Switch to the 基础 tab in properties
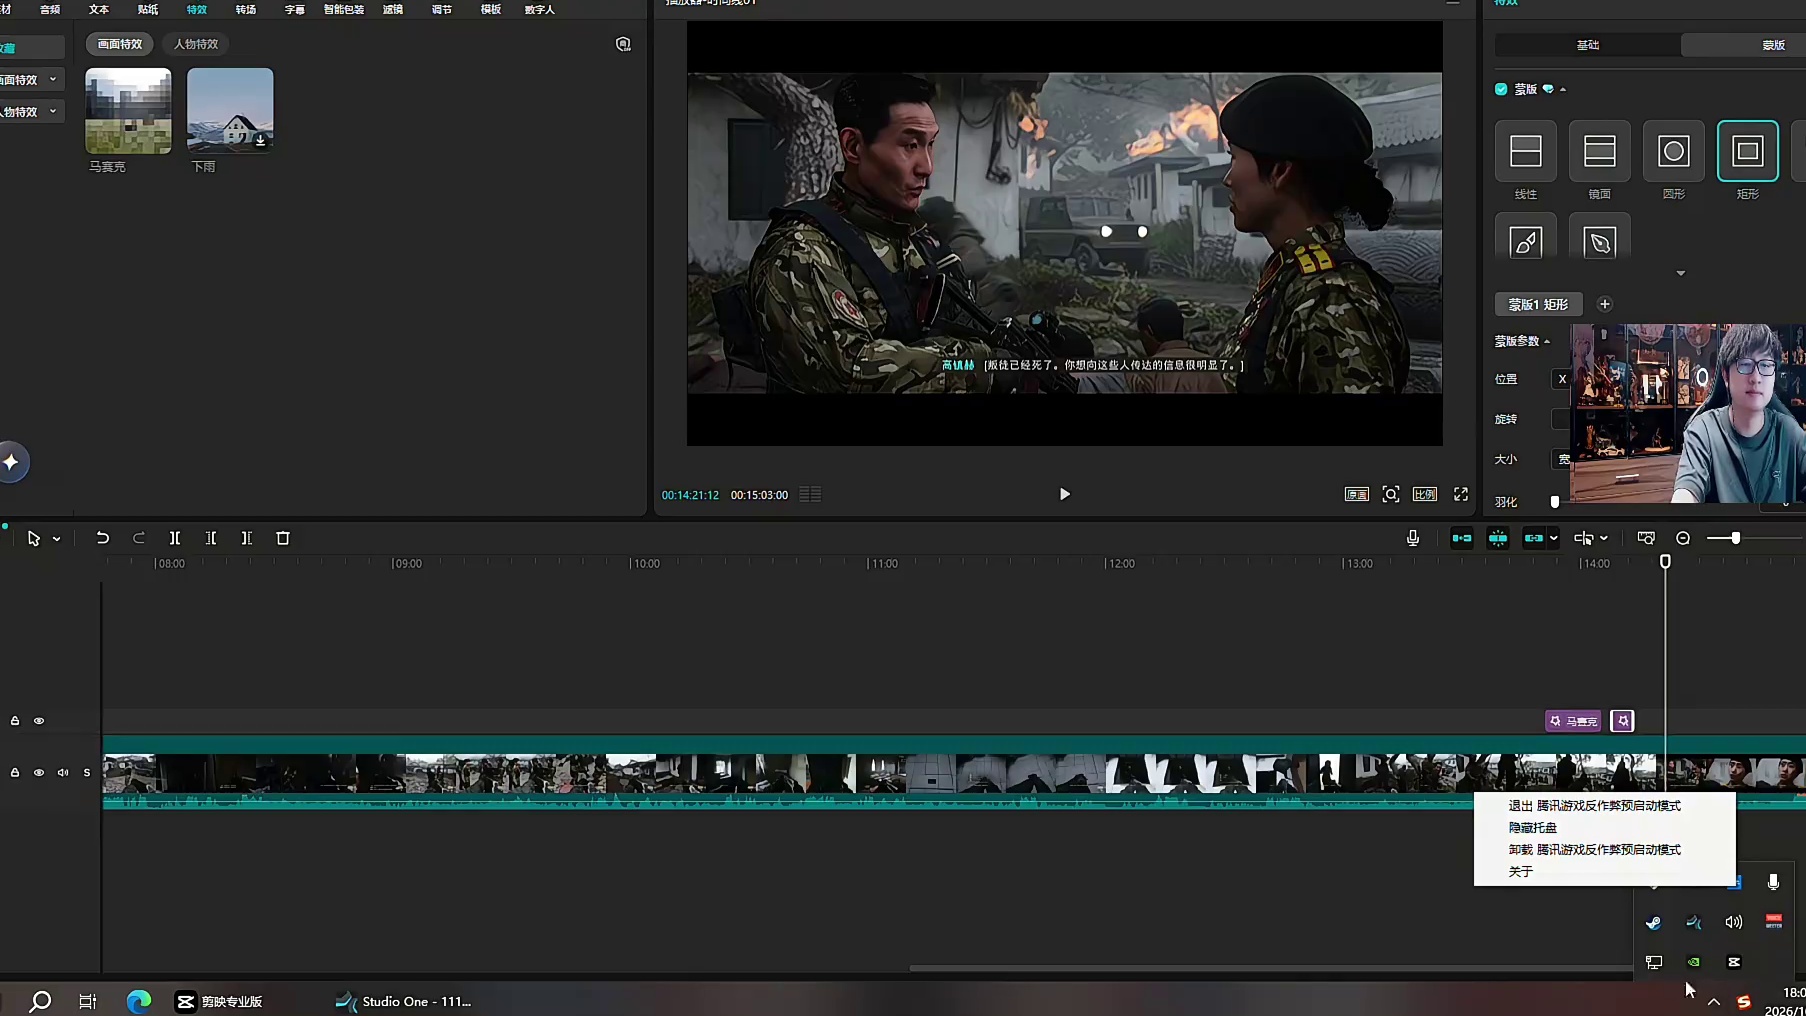Image resolution: width=1806 pixels, height=1016 pixels. click(1588, 45)
